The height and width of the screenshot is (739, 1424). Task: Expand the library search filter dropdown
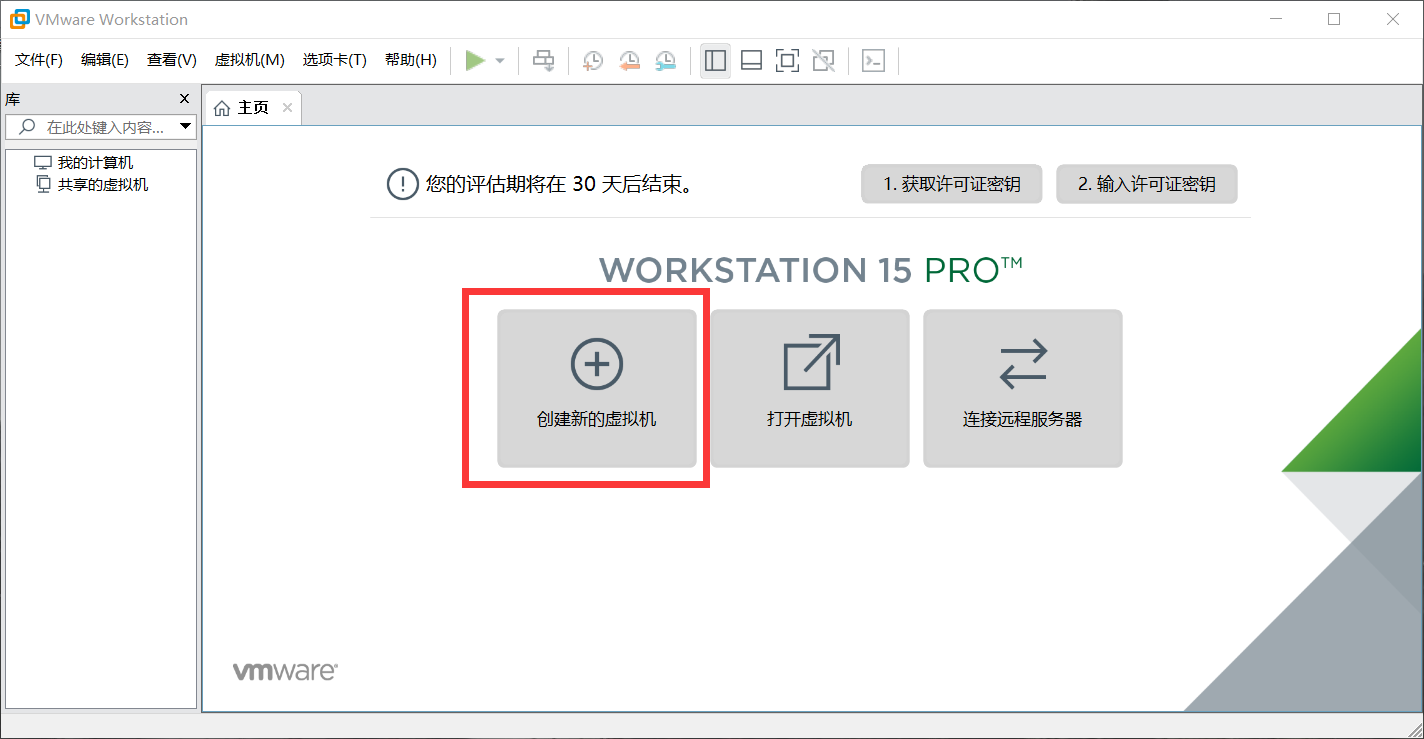pyautogui.click(x=185, y=127)
